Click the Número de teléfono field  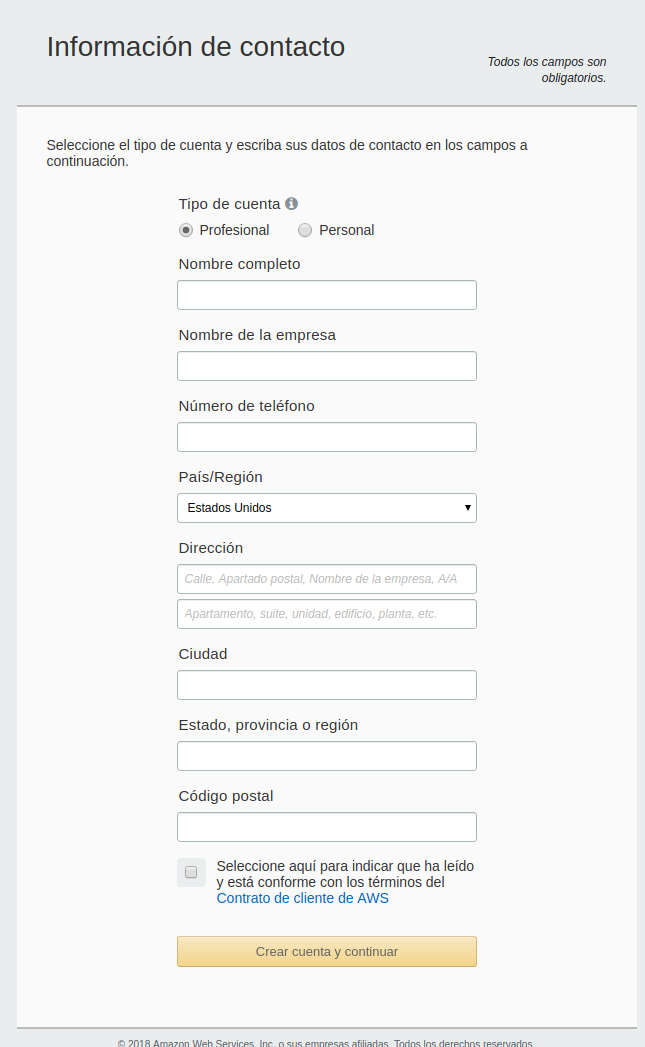tap(326, 436)
